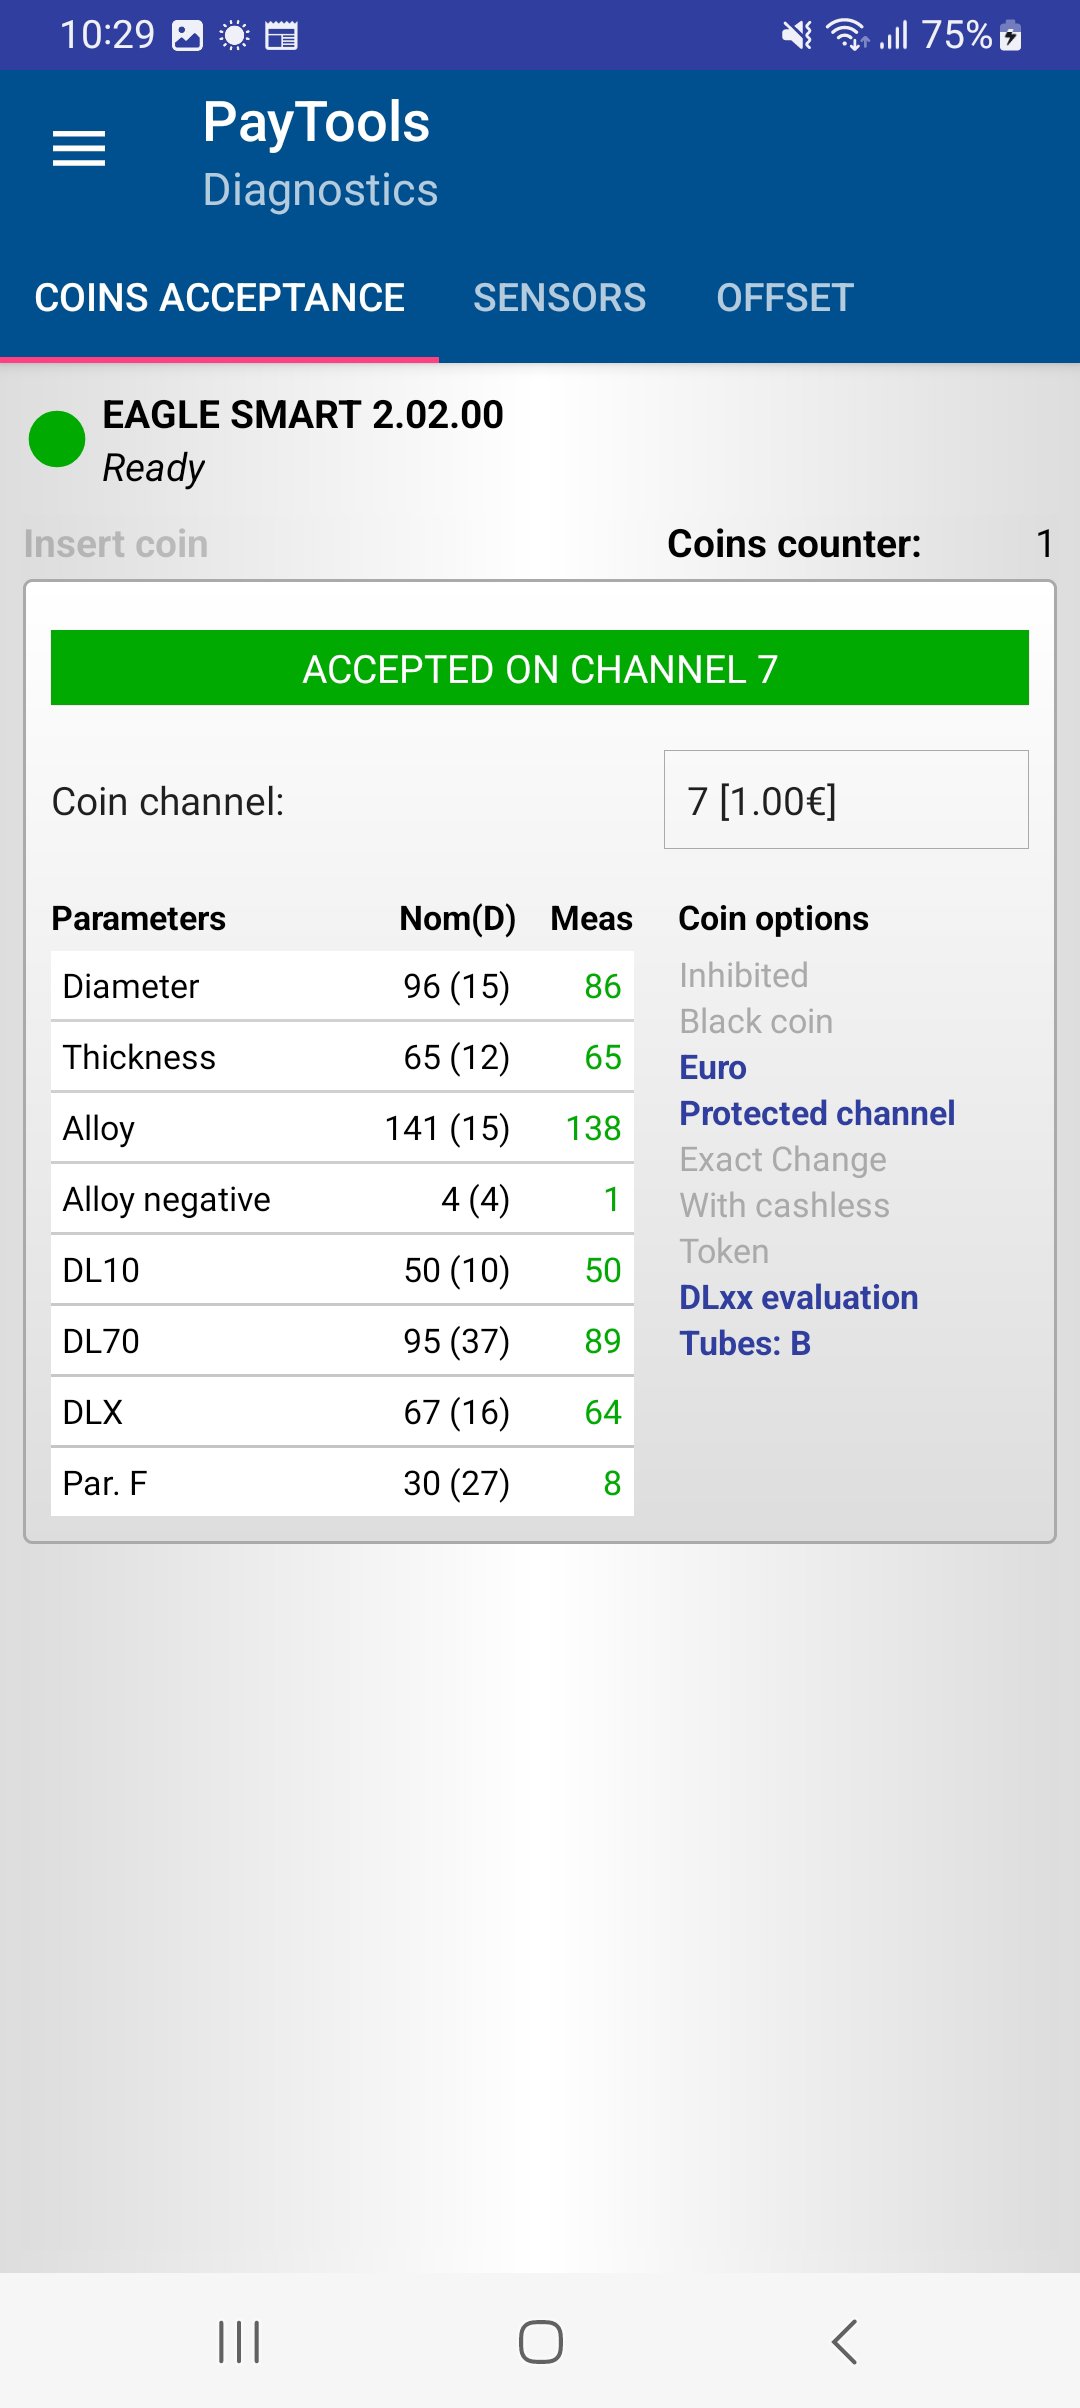Tap the Android home navigation icon
1080x2408 pixels.
coord(540,2341)
